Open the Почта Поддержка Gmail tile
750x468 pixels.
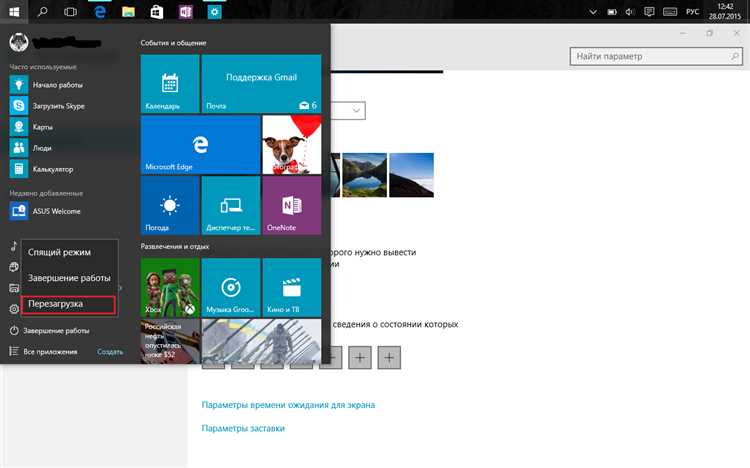pos(261,84)
